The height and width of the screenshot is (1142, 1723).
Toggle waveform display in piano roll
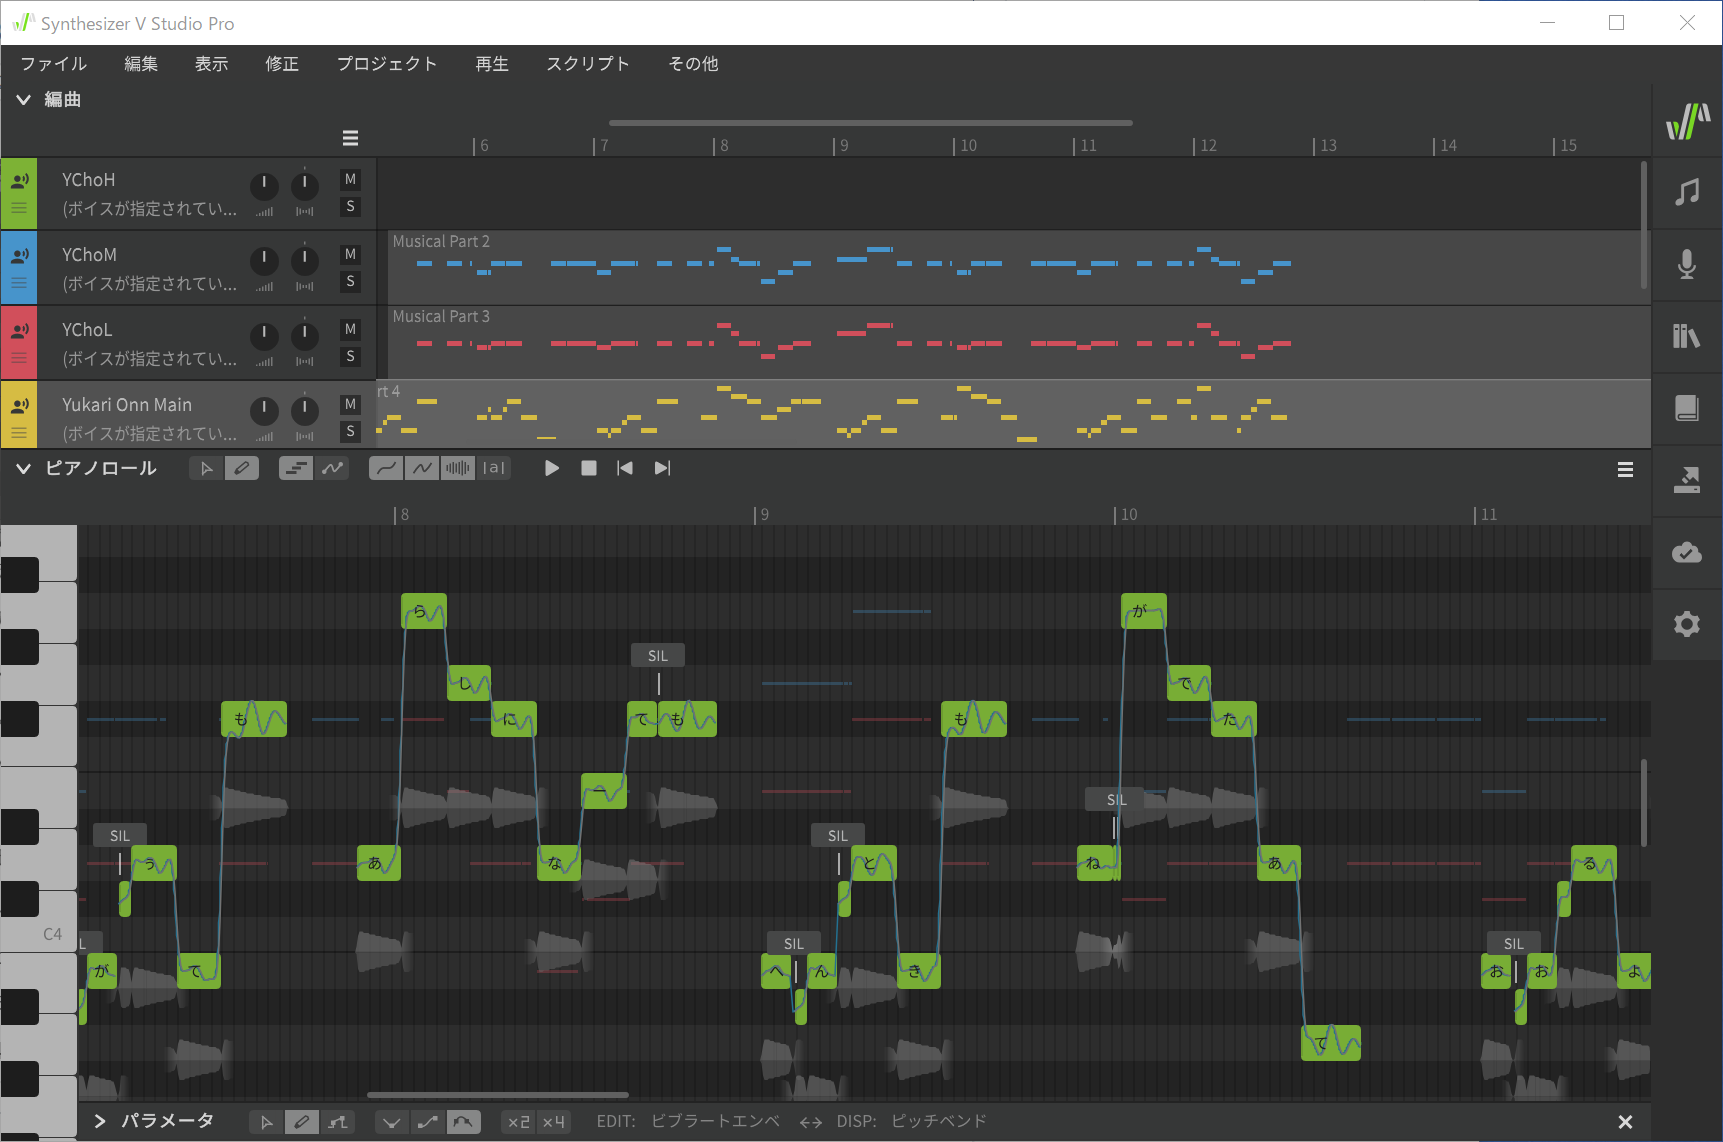(458, 468)
